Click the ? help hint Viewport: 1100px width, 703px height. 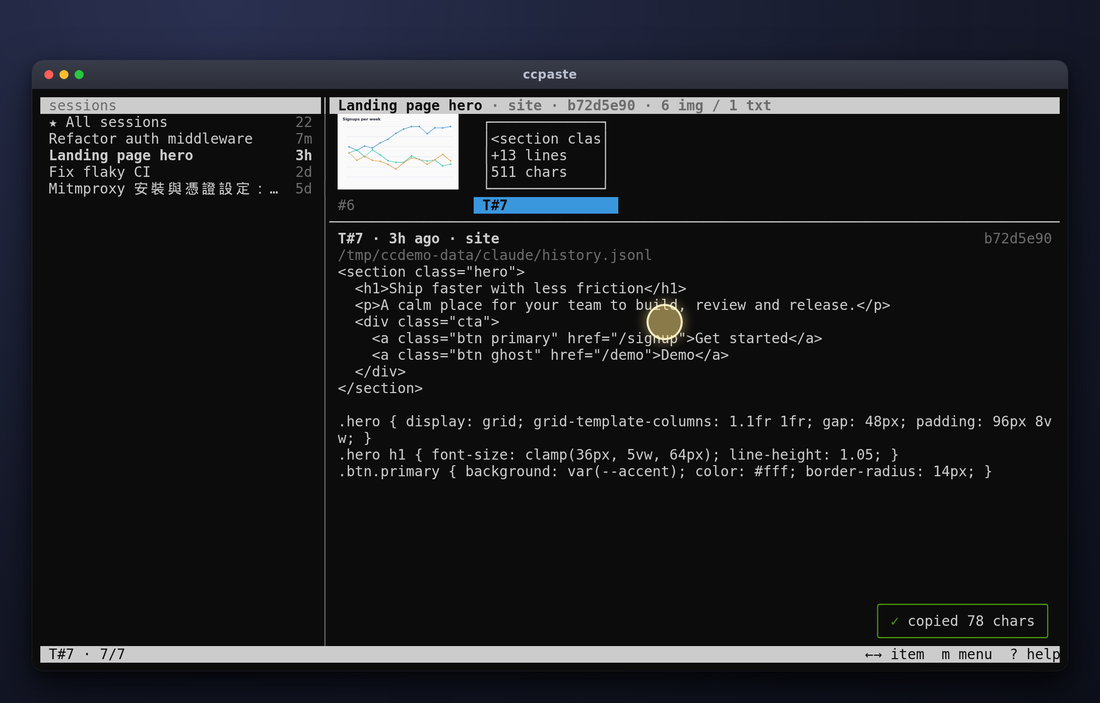[x=1034, y=655]
